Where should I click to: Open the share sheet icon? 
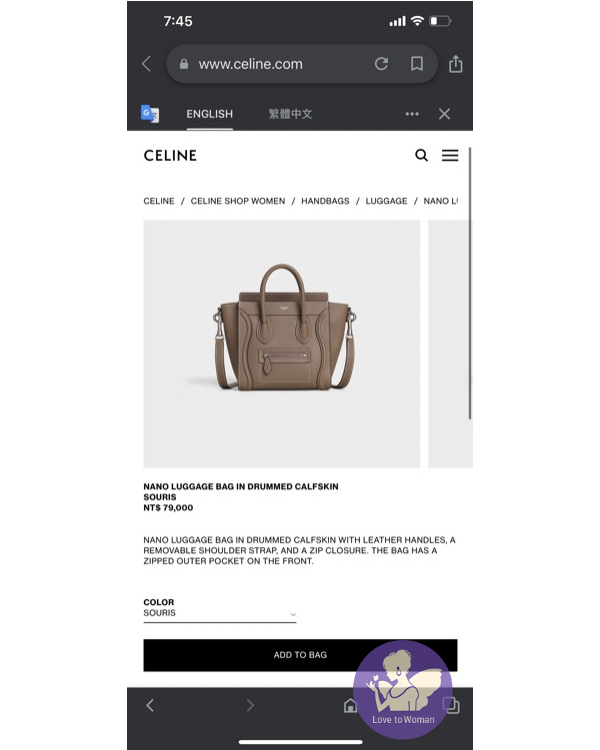(x=456, y=64)
